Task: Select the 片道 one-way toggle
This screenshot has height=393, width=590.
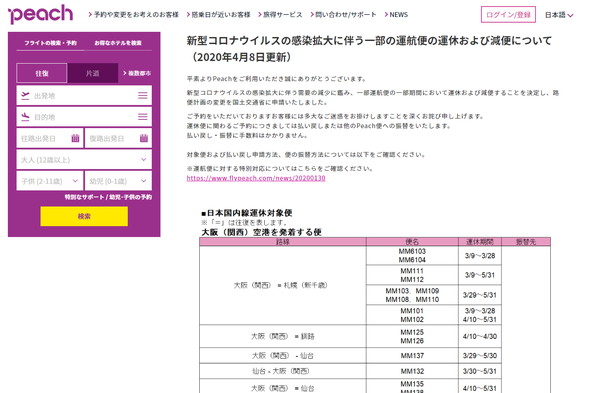Action: [x=93, y=73]
